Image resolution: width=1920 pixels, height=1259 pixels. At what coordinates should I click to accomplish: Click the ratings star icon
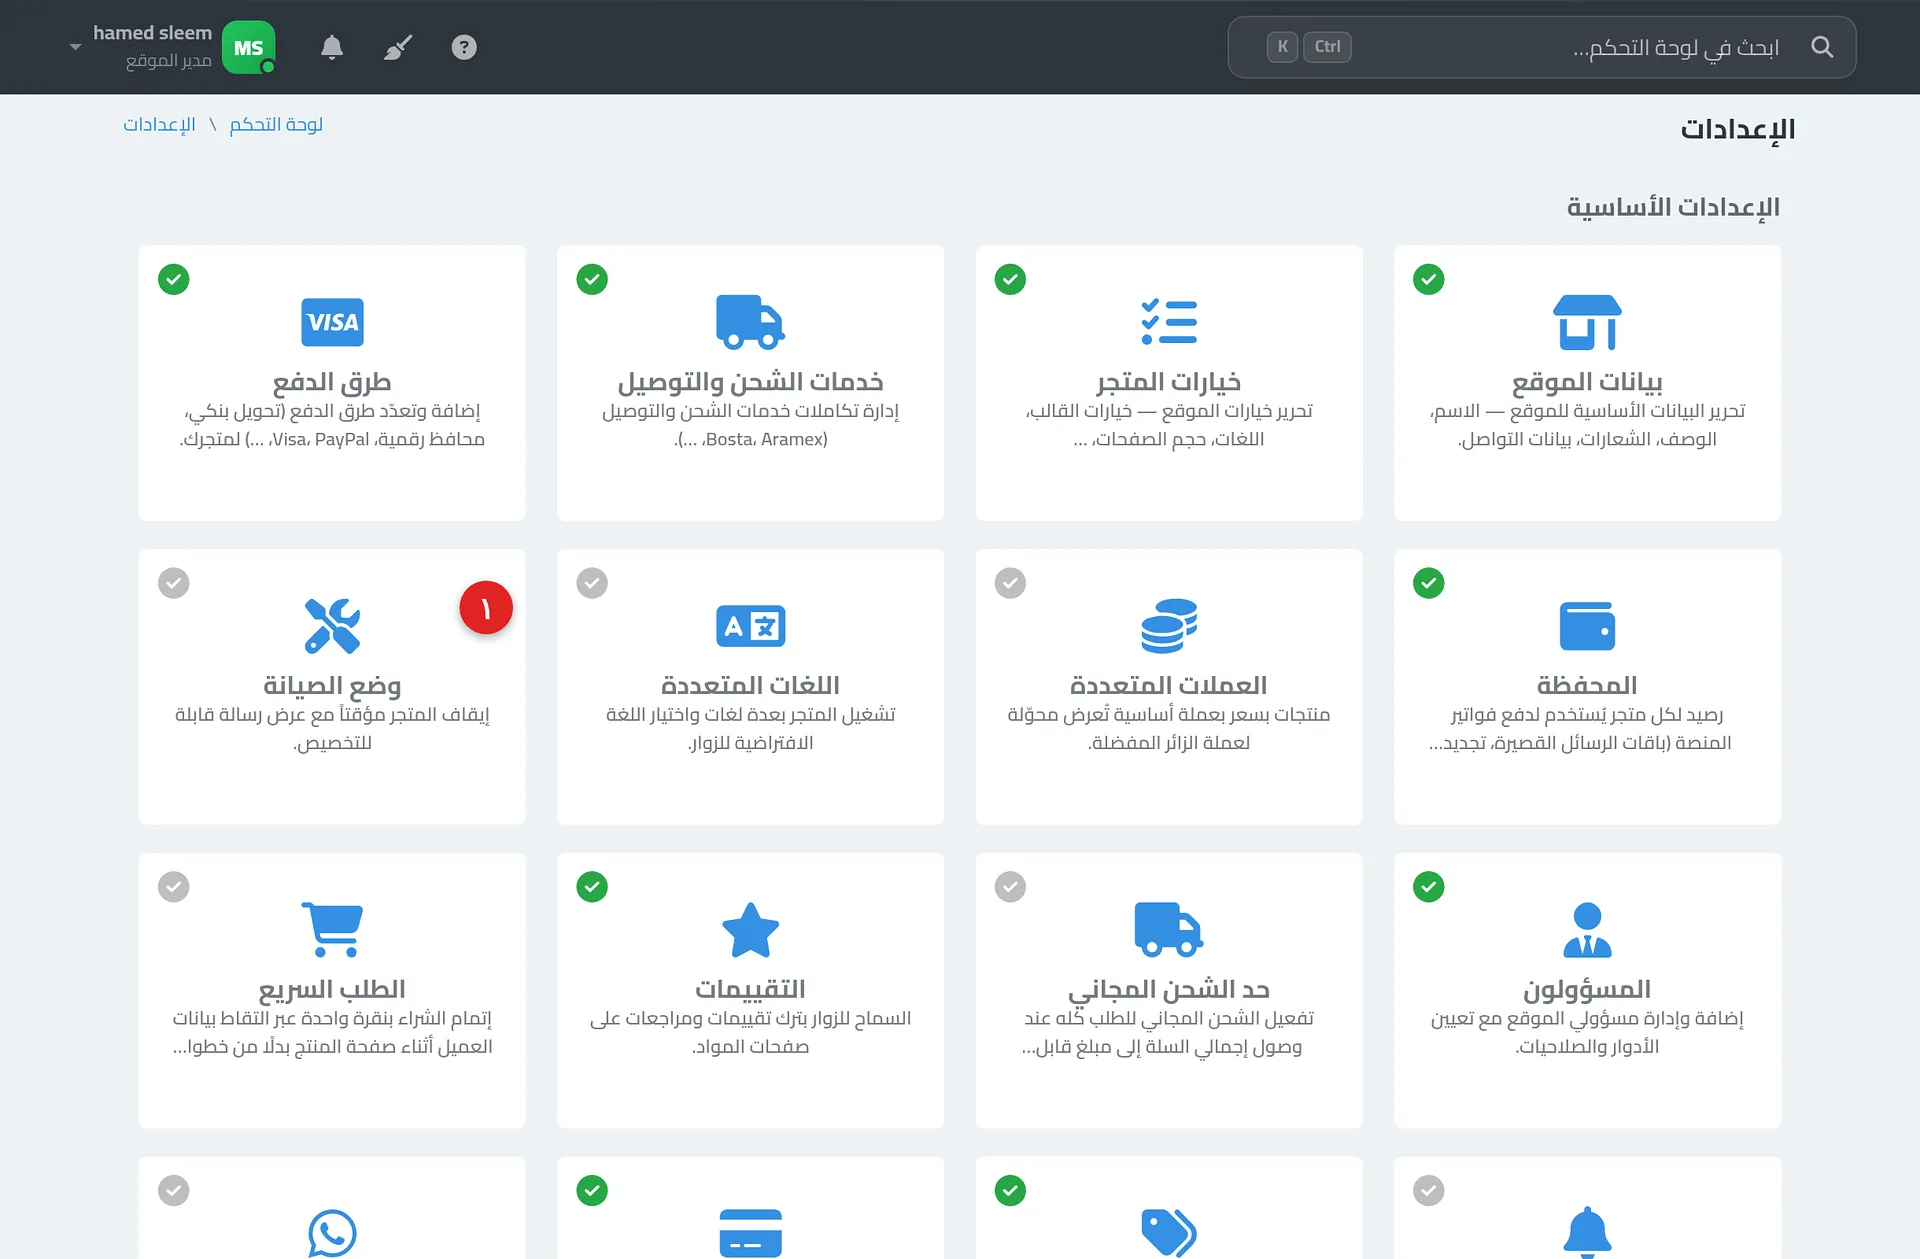[750, 930]
